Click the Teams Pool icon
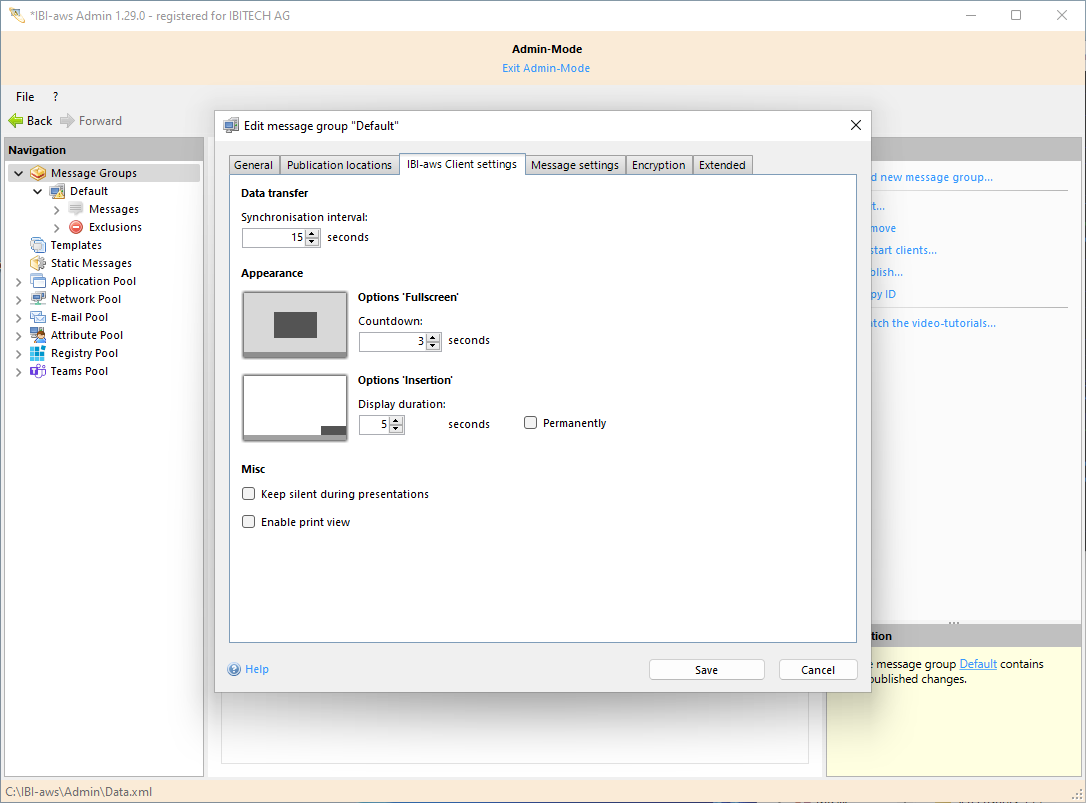The image size is (1086, 803). coord(38,371)
